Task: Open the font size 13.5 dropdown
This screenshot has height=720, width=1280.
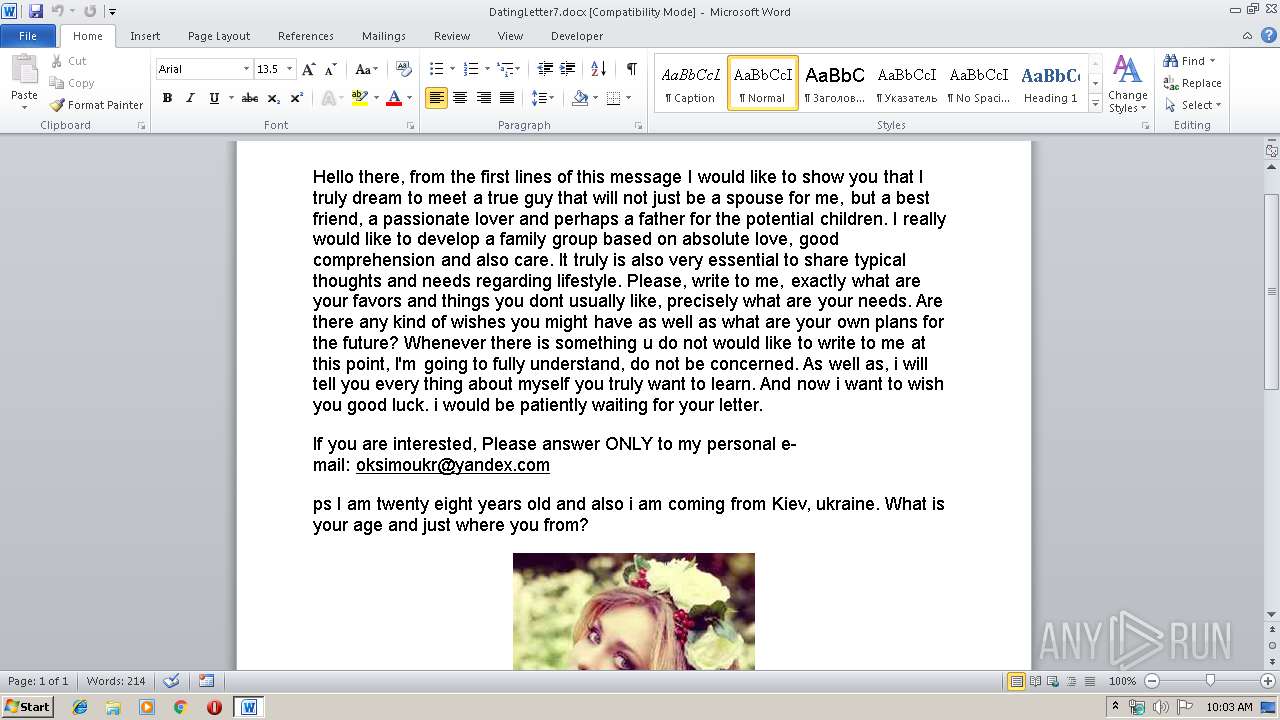Action: [290, 69]
